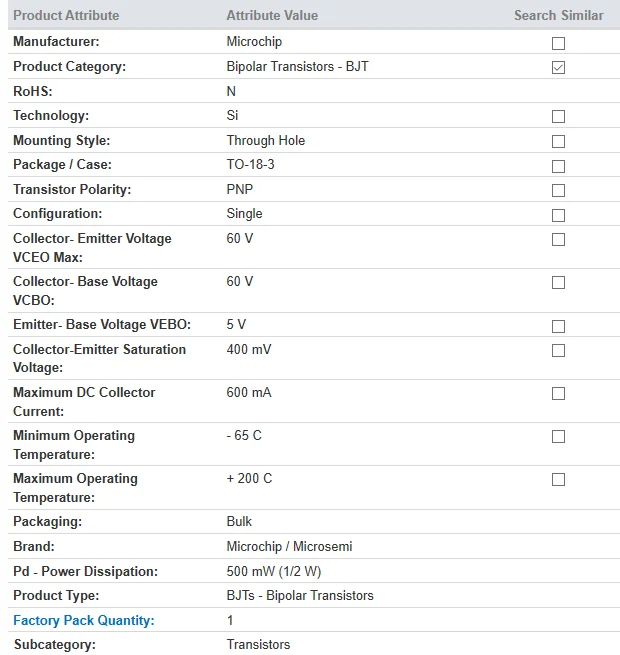The image size is (620, 655).
Task: Click the PNP polarity value
Action: [x=240, y=189]
